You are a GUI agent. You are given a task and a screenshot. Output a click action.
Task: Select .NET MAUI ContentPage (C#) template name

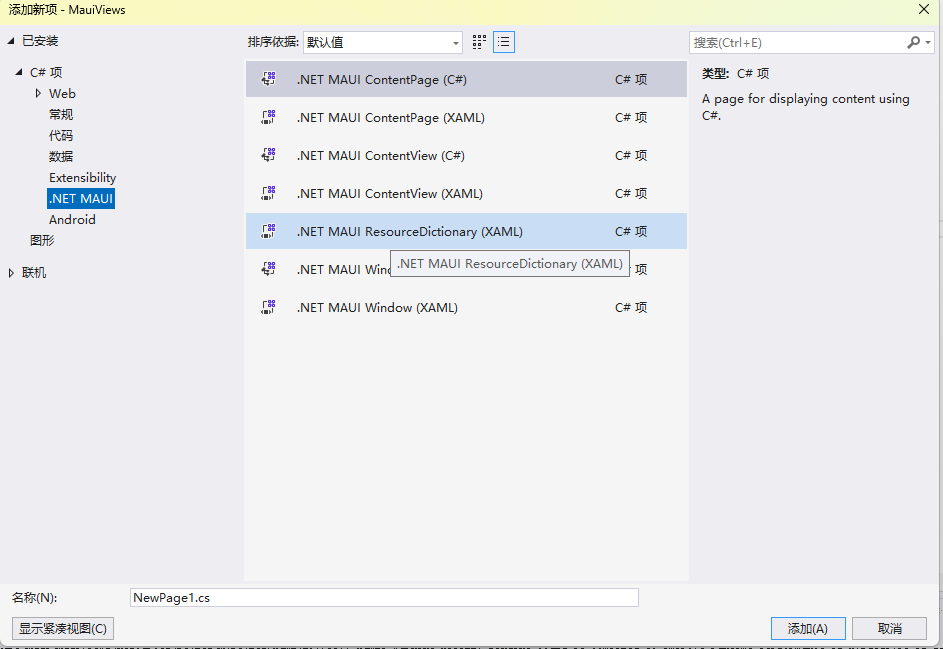[x=381, y=79]
